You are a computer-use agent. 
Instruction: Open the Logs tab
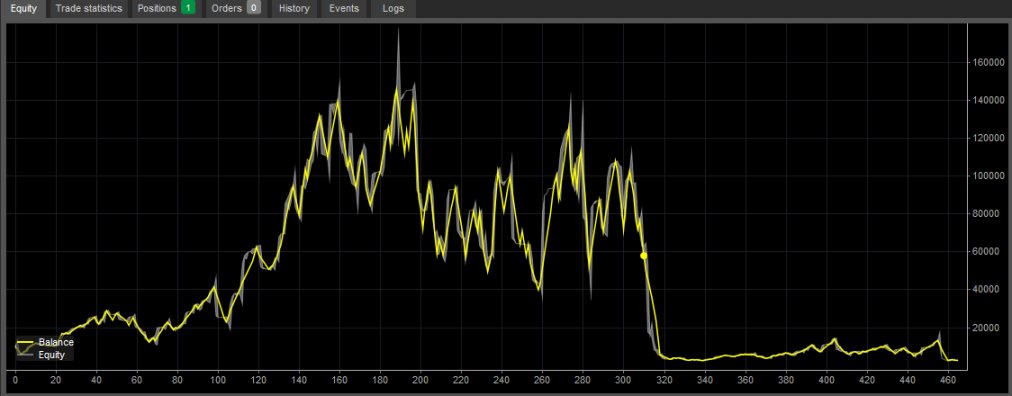[x=393, y=8]
